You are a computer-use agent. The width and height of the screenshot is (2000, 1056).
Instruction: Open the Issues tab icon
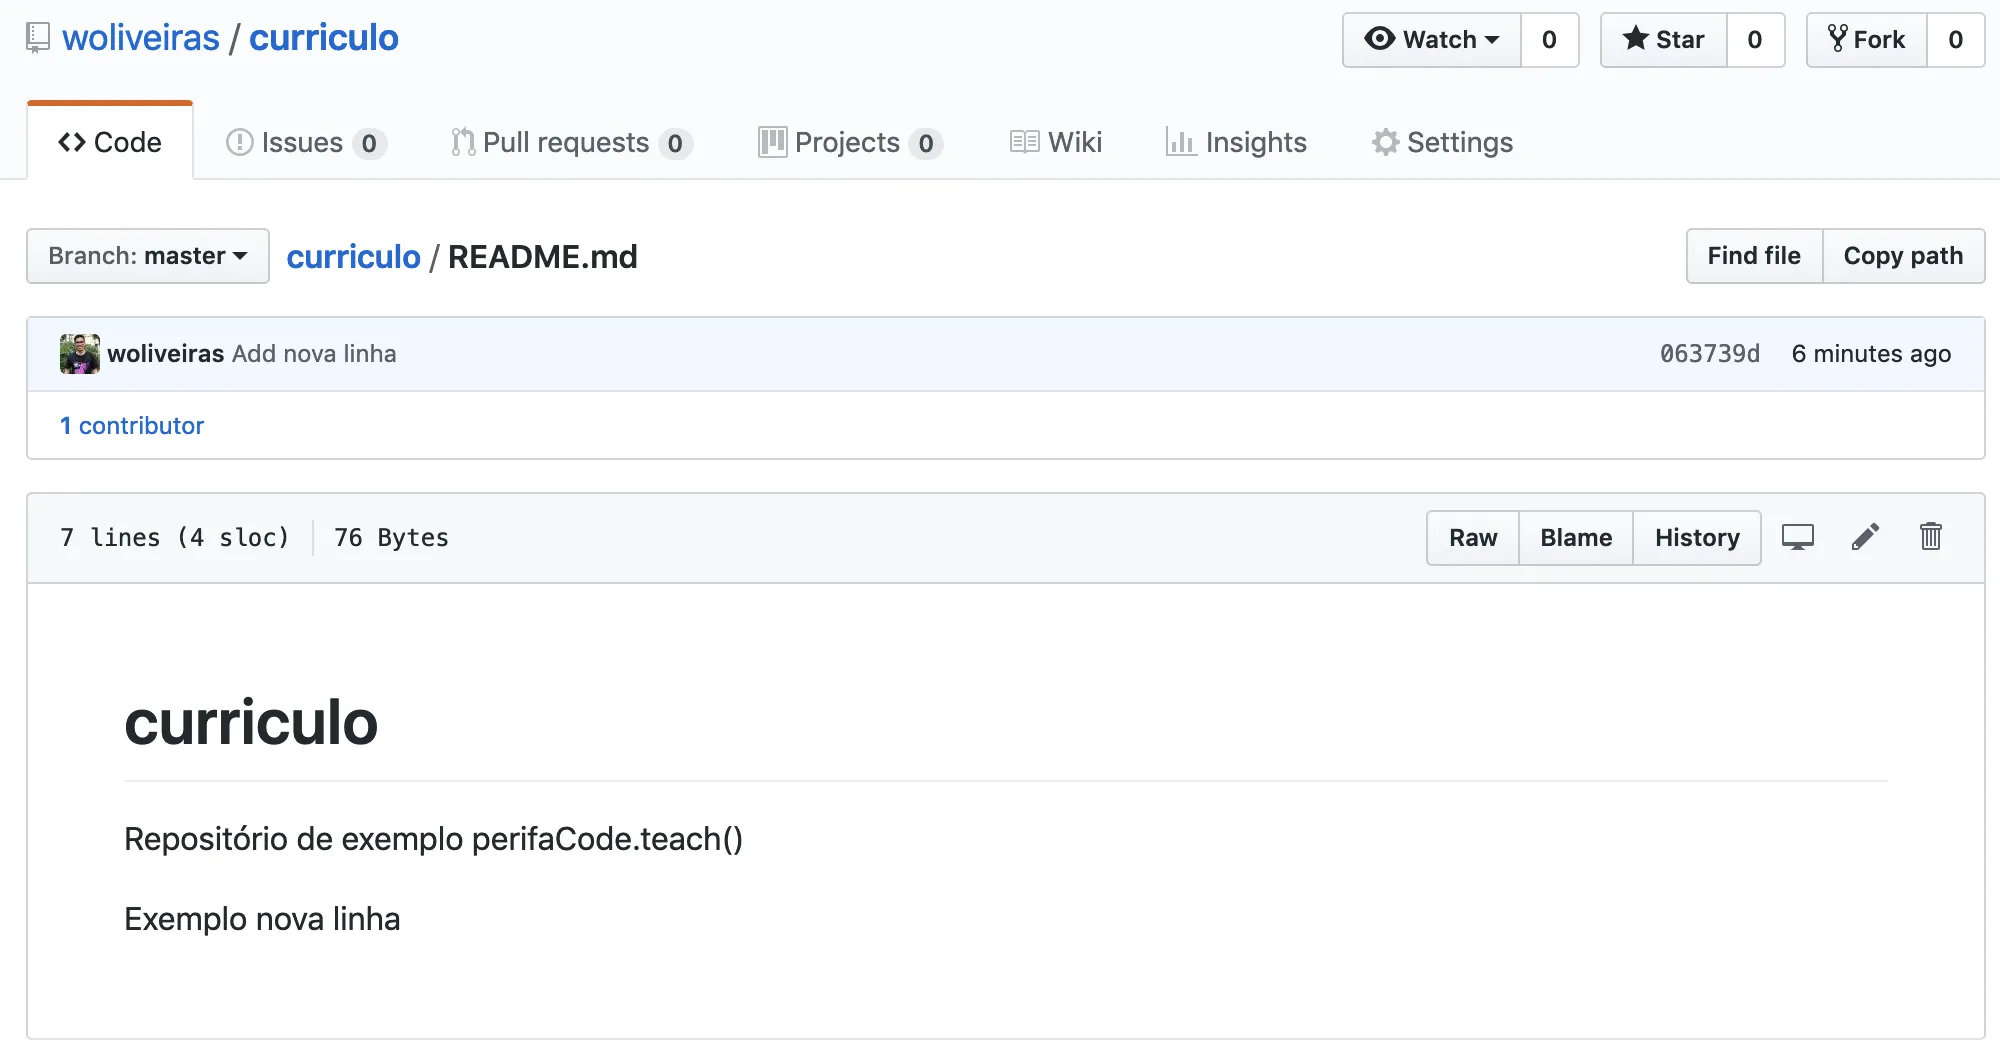click(239, 143)
